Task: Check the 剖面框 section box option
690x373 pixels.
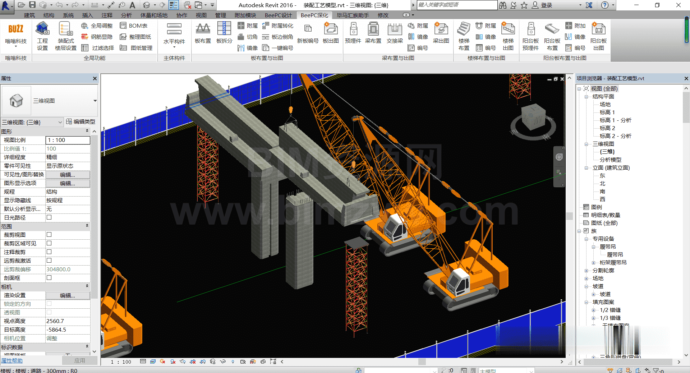Action: click(49, 278)
